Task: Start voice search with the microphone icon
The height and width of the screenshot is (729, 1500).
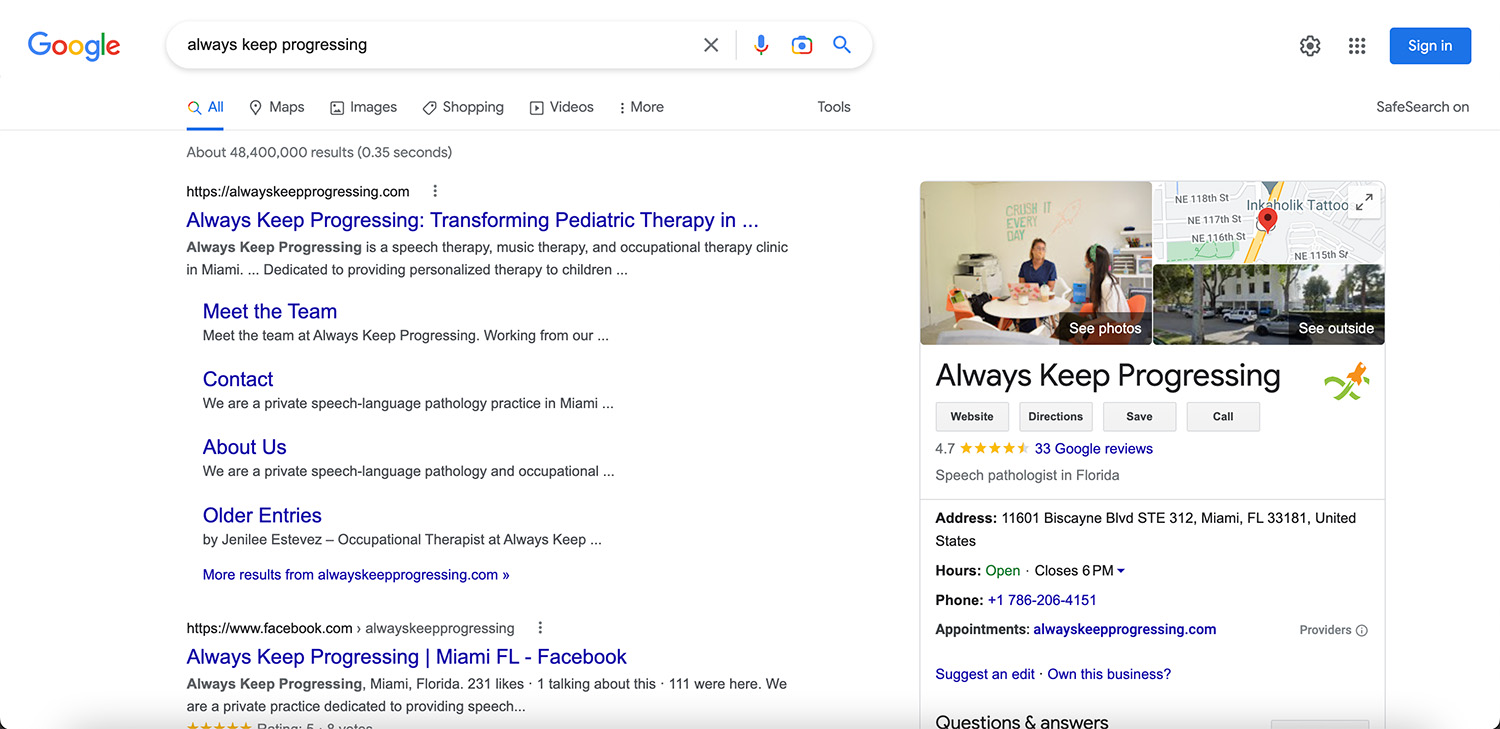Action: pyautogui.click(x=761, y=45)
